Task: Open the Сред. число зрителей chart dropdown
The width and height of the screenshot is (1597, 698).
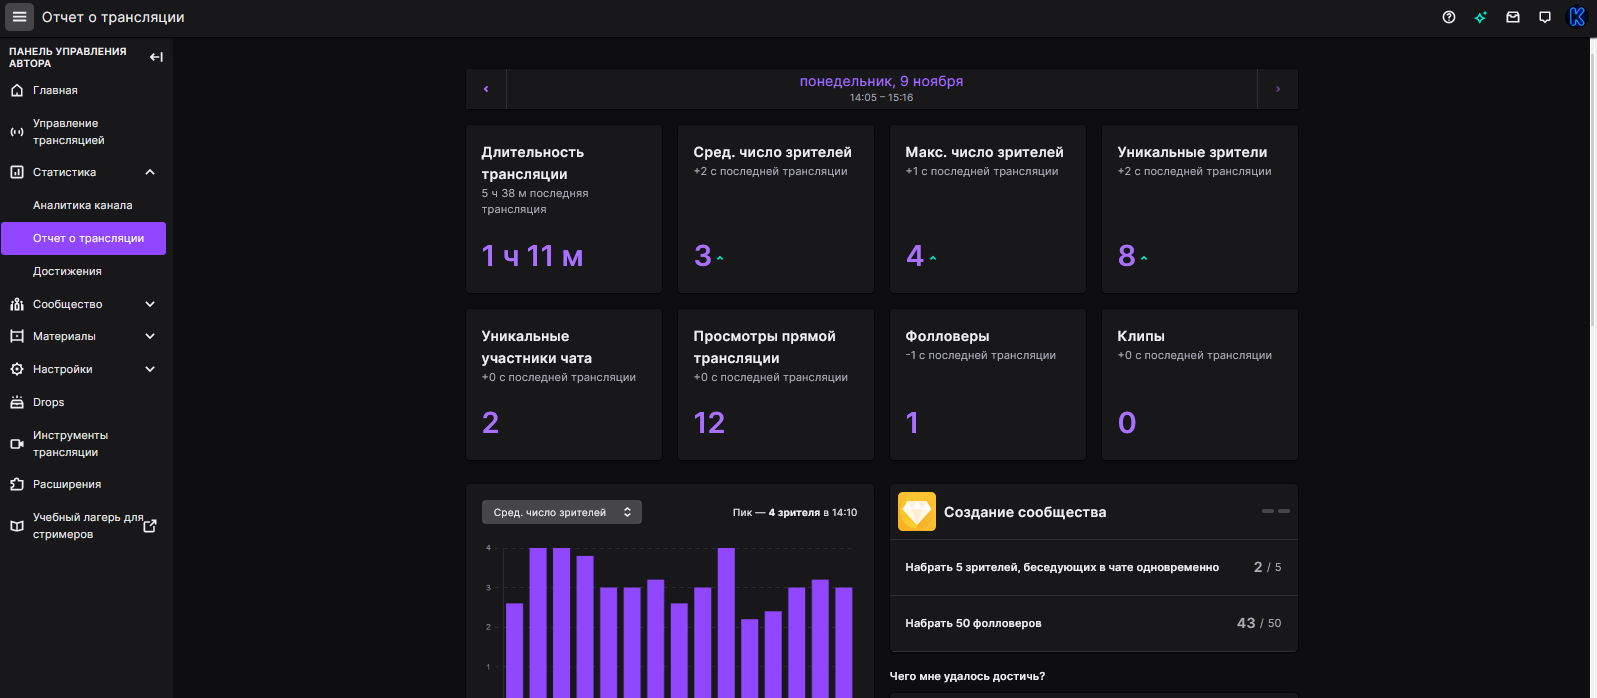Action: (562, 512)
